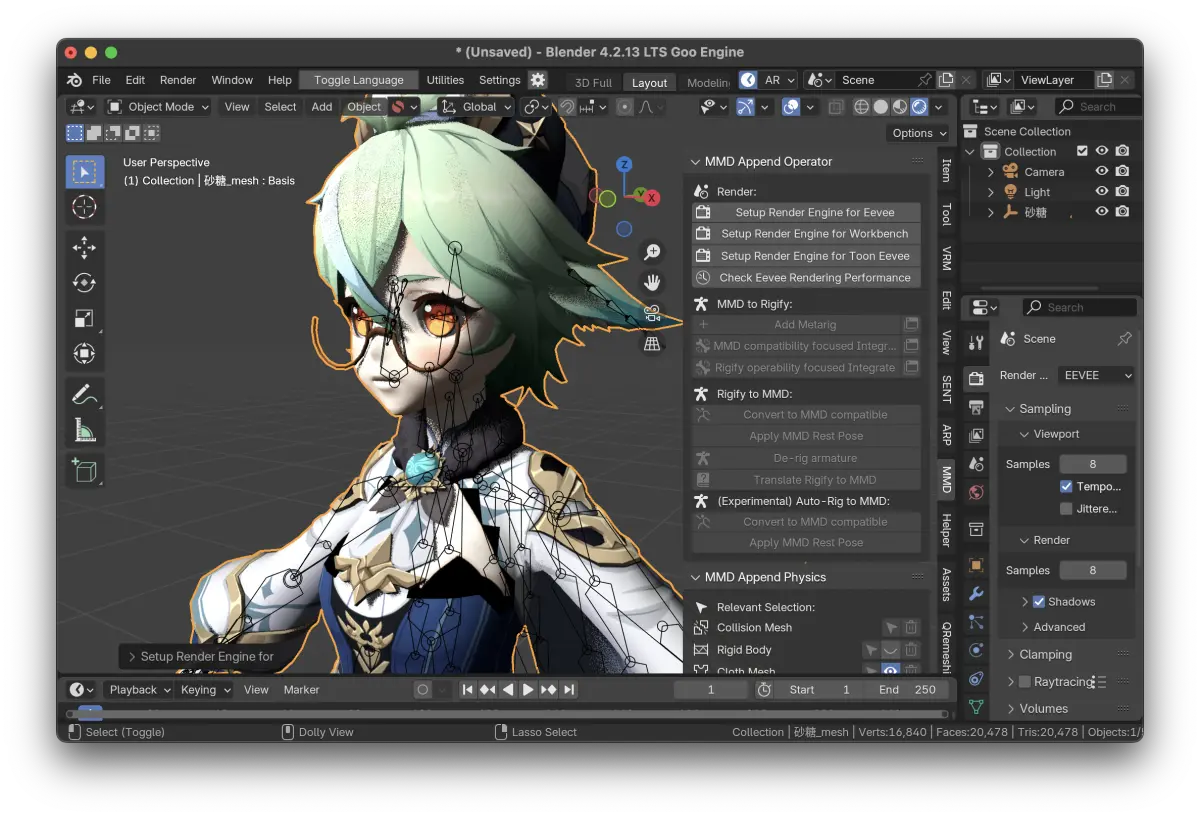Viewport: 1200px width, 817px height.
Task: Expand the Light tree item
Action: pyautogui.click(x=991, y=192)
